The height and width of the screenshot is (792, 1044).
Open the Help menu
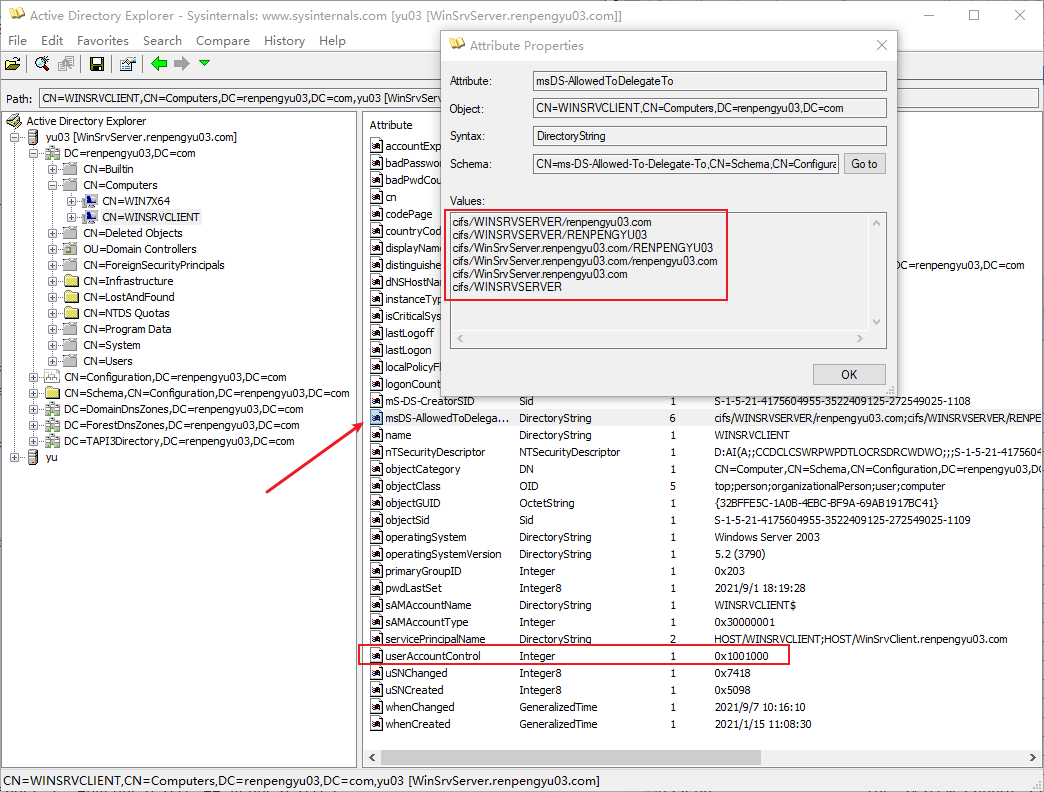332,41
